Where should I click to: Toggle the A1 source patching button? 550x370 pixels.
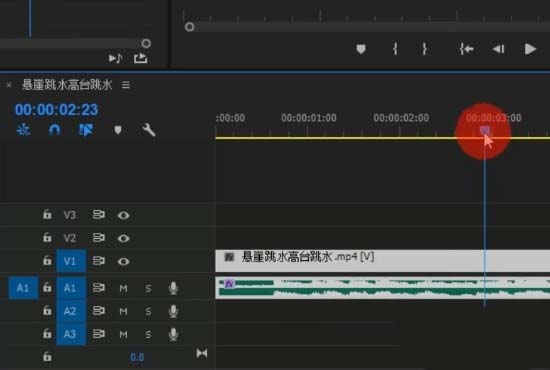coord(23,288)
